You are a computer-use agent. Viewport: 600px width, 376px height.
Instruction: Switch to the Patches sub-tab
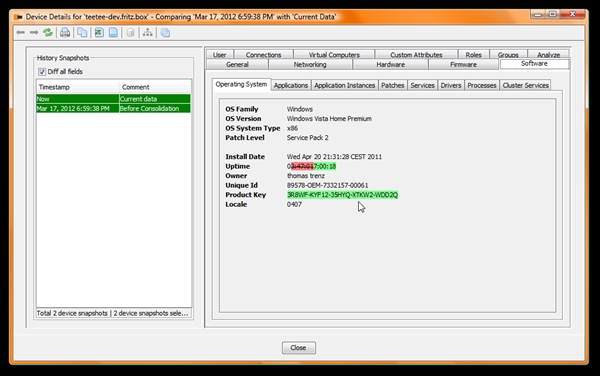(393, 85)
